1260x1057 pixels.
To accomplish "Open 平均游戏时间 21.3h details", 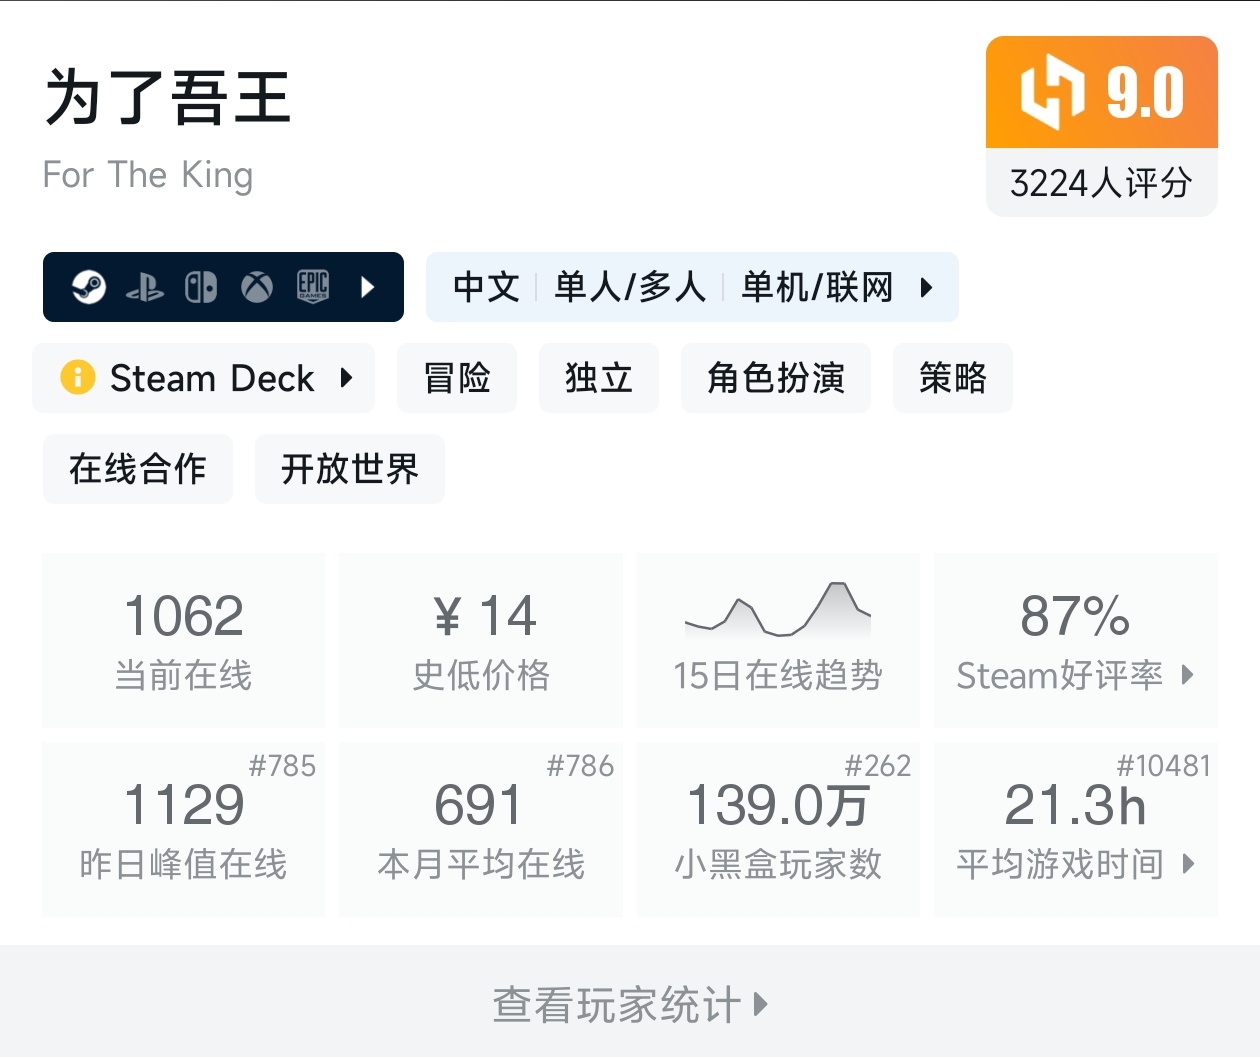I will (x=1076, y=830).
